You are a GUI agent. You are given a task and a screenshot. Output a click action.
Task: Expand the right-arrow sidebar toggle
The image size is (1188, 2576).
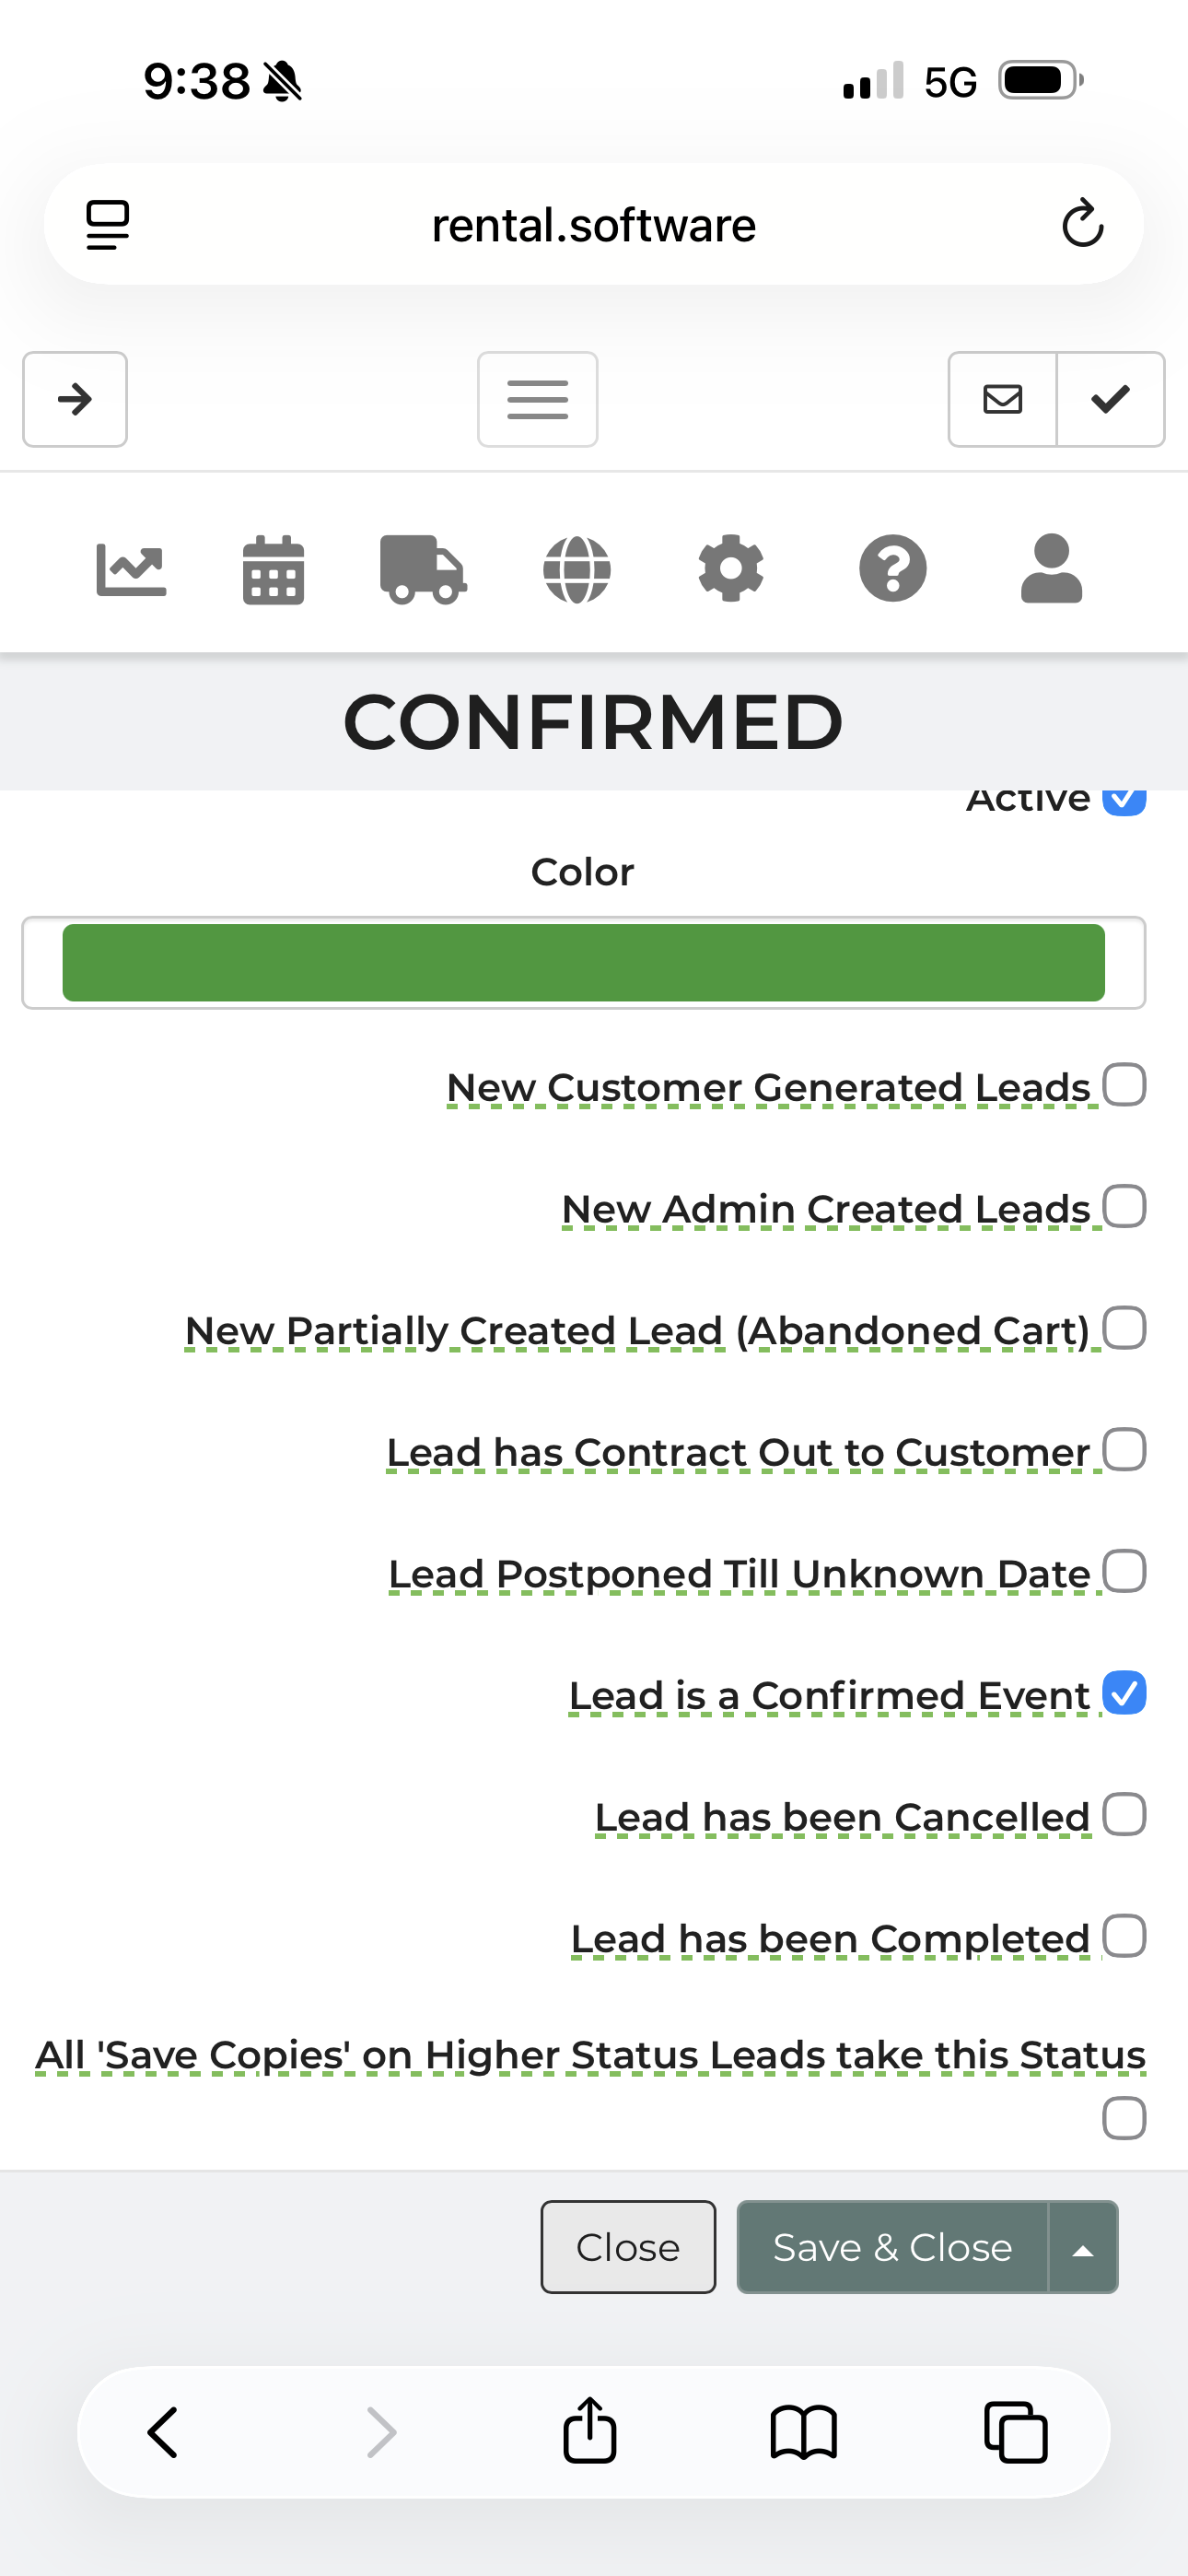75,399
